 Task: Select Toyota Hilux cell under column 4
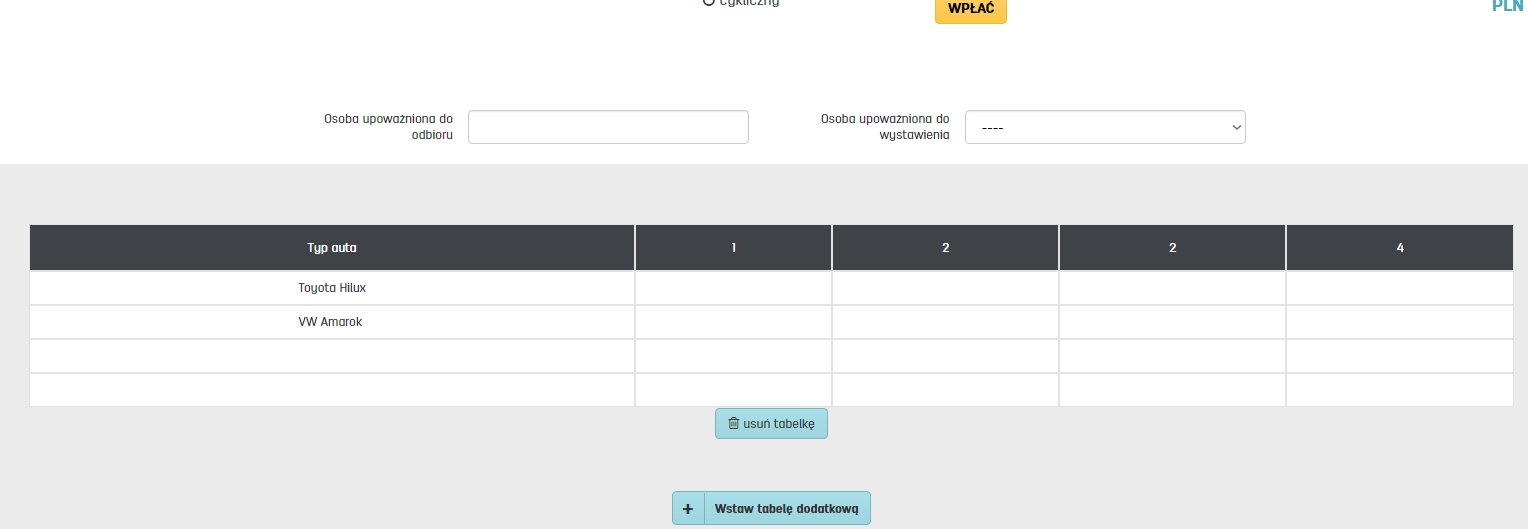coord(1399,288)
